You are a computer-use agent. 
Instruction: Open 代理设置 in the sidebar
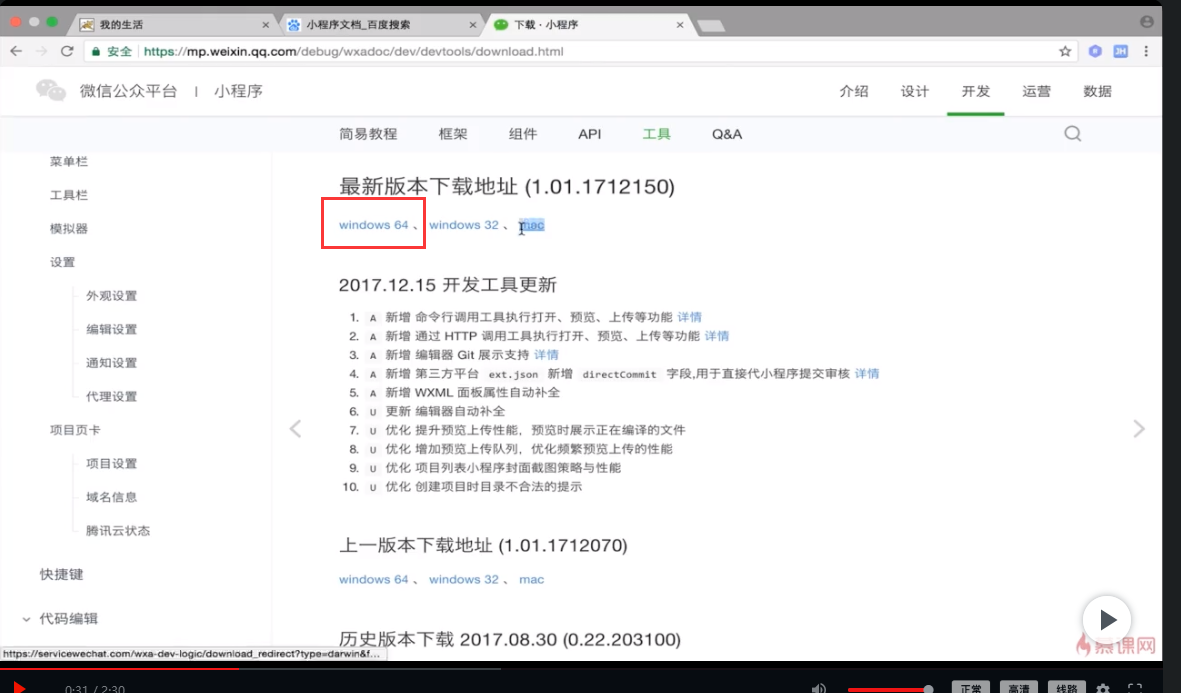click(x=111, y=396)
